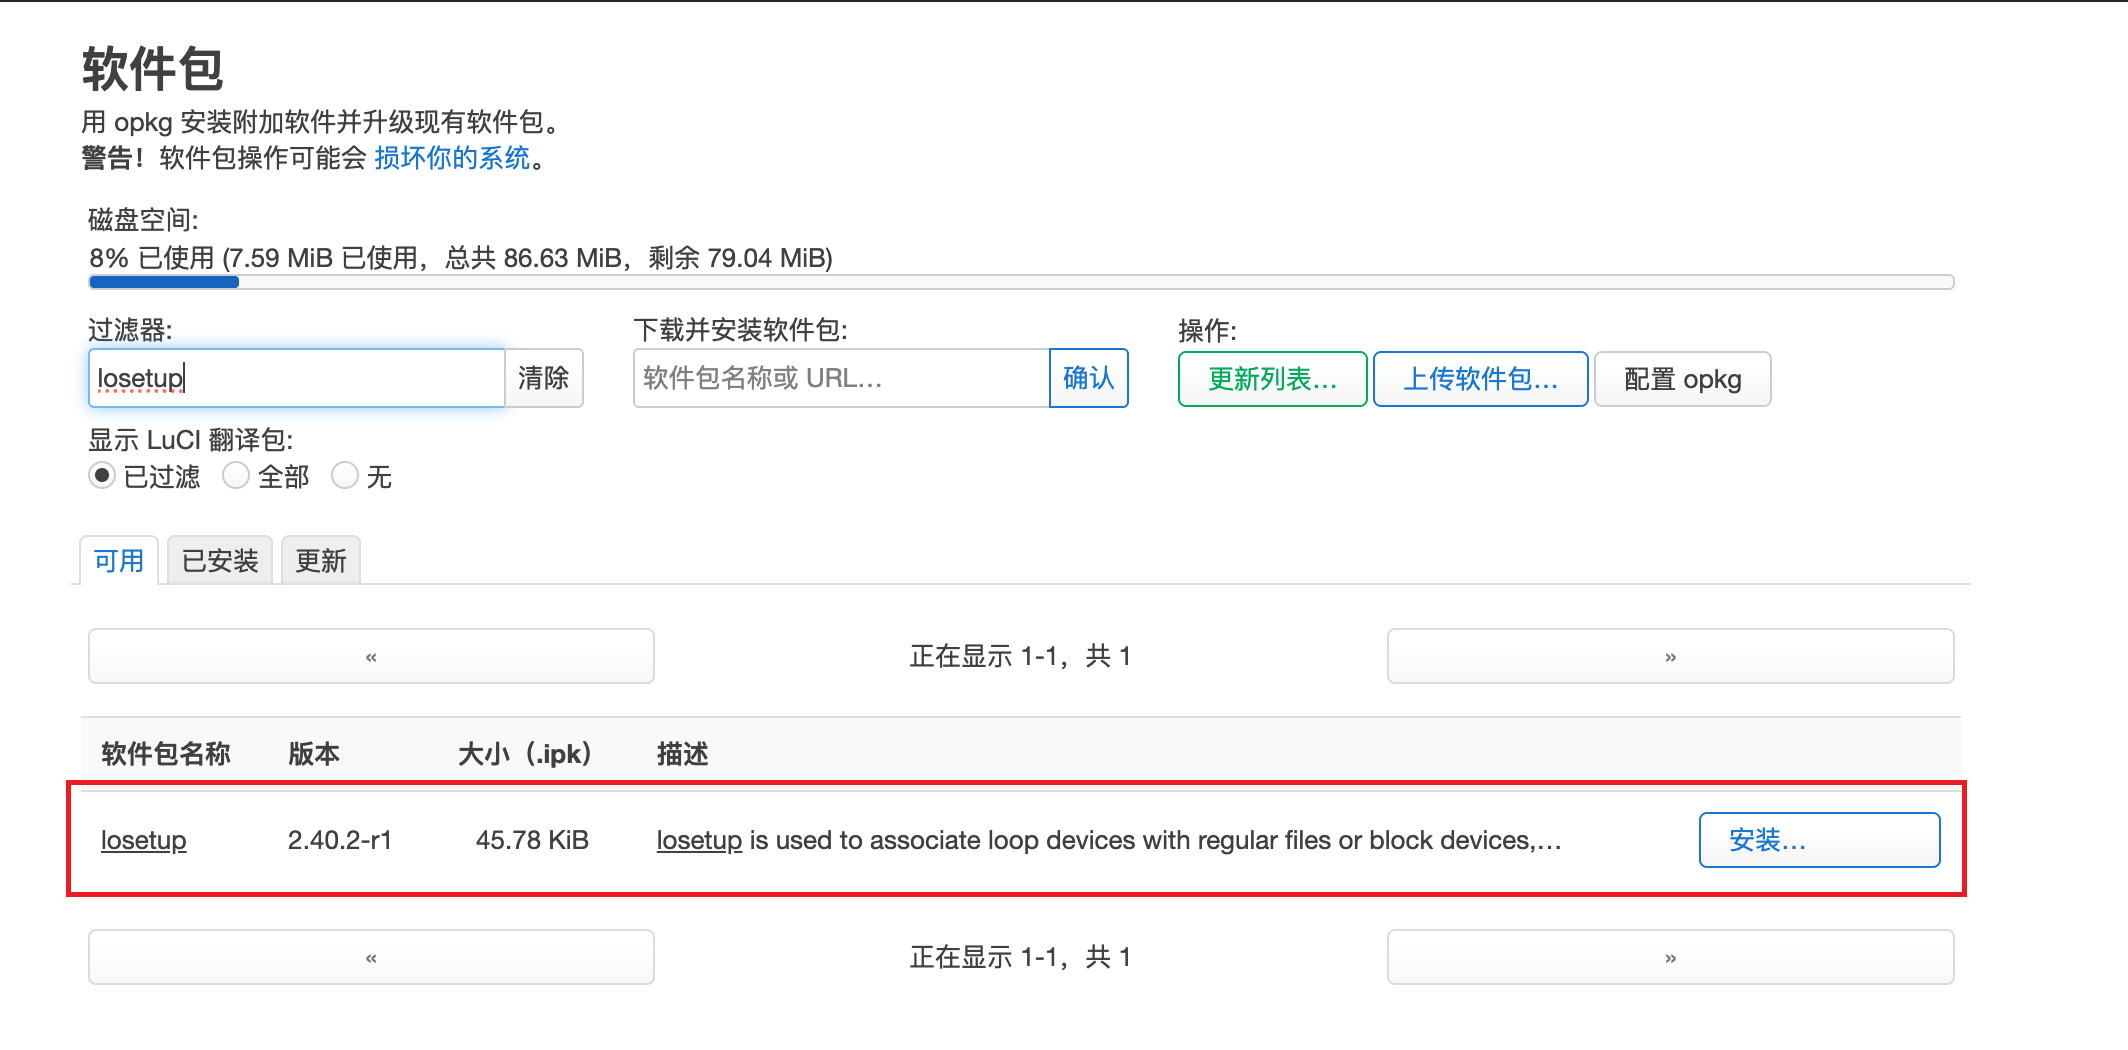Click the bottom previous page « button

pyautogui.click(x=371, y=957)
